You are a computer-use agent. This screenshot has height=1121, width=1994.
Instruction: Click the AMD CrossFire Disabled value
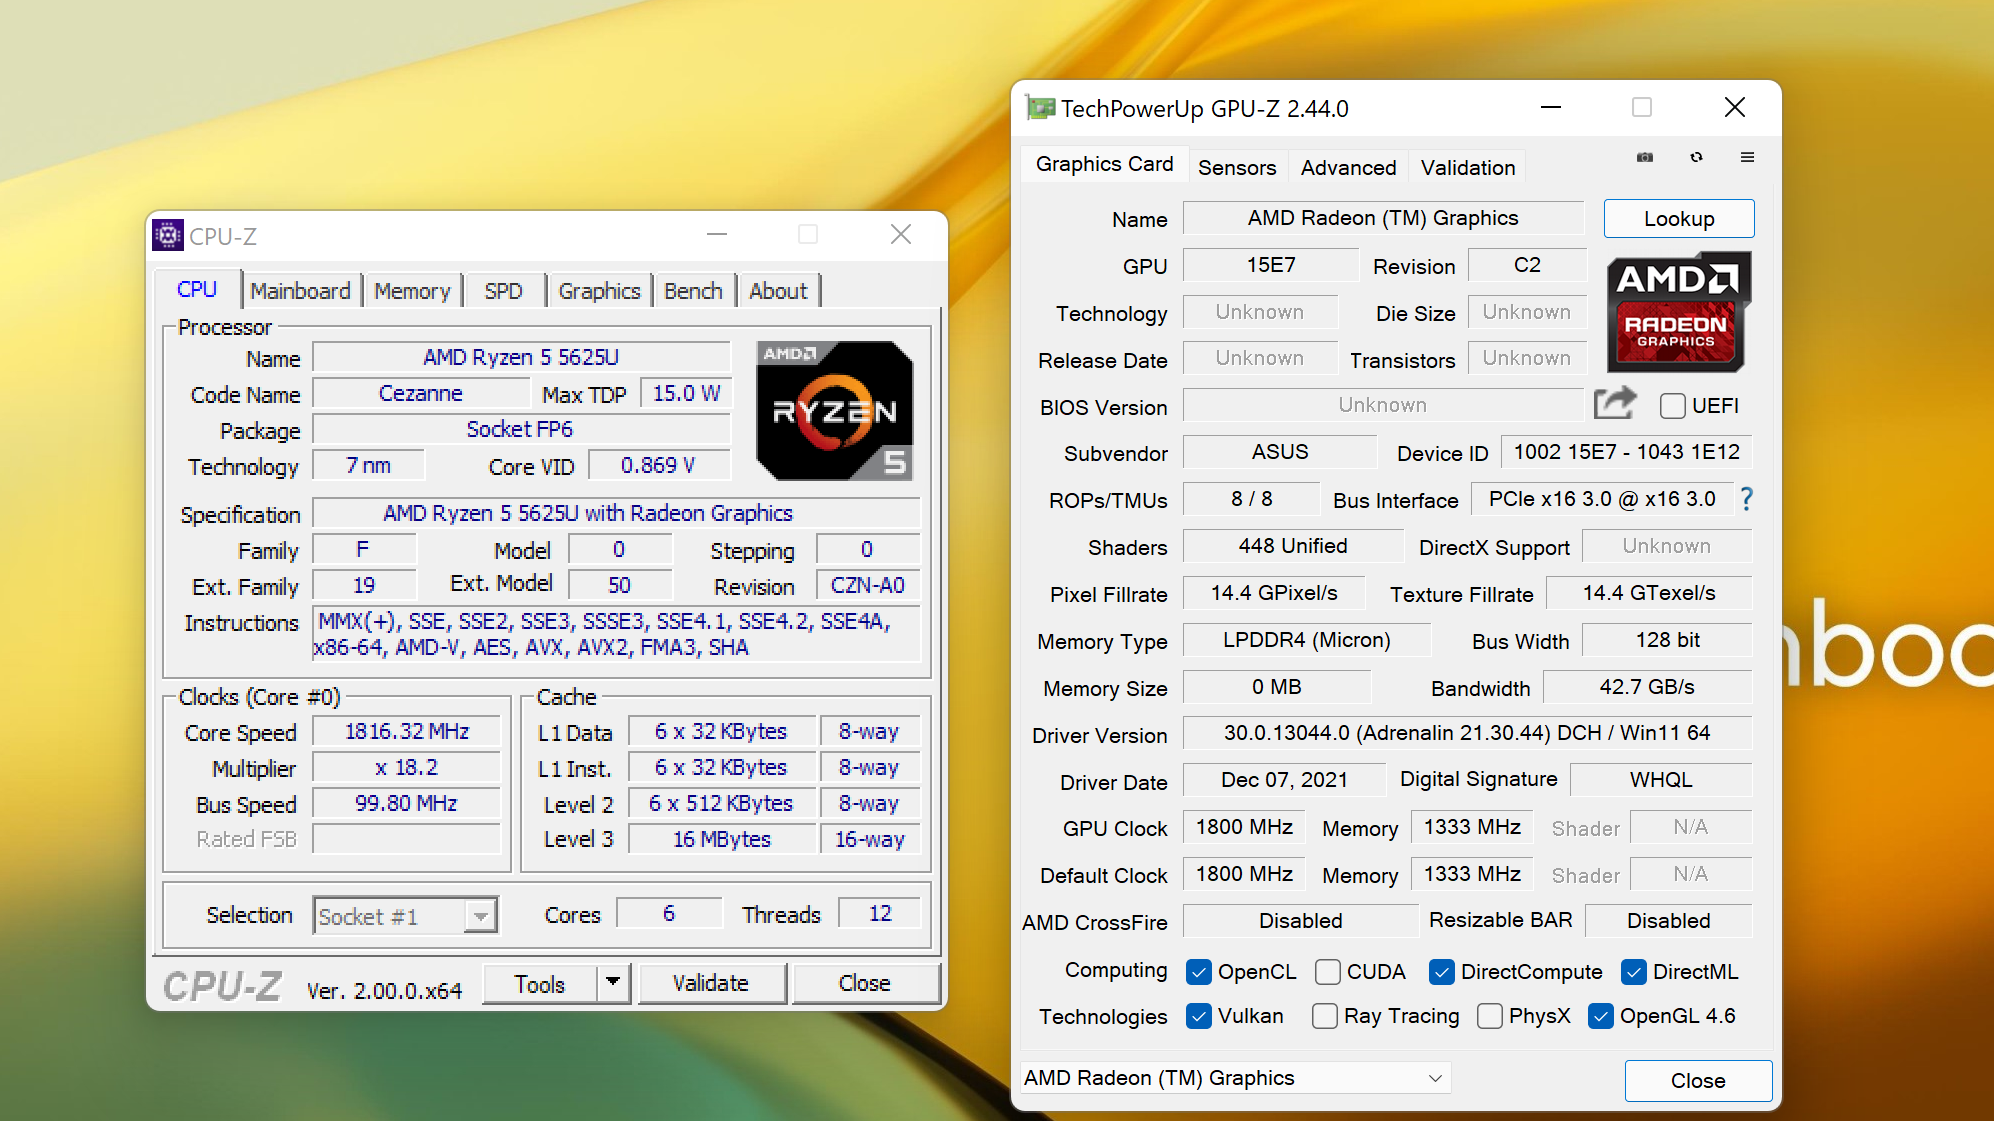[x=1300, y=920]
